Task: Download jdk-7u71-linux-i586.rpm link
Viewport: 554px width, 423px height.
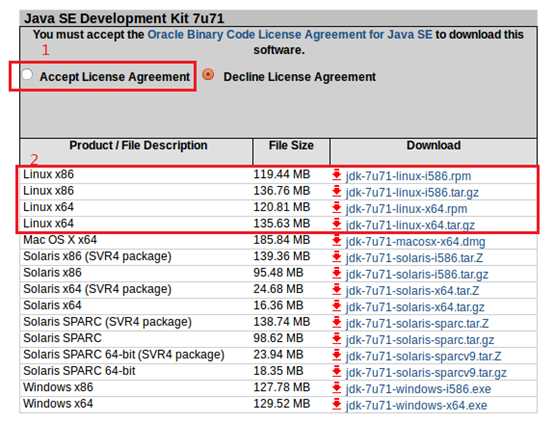Action: point(408,176)
